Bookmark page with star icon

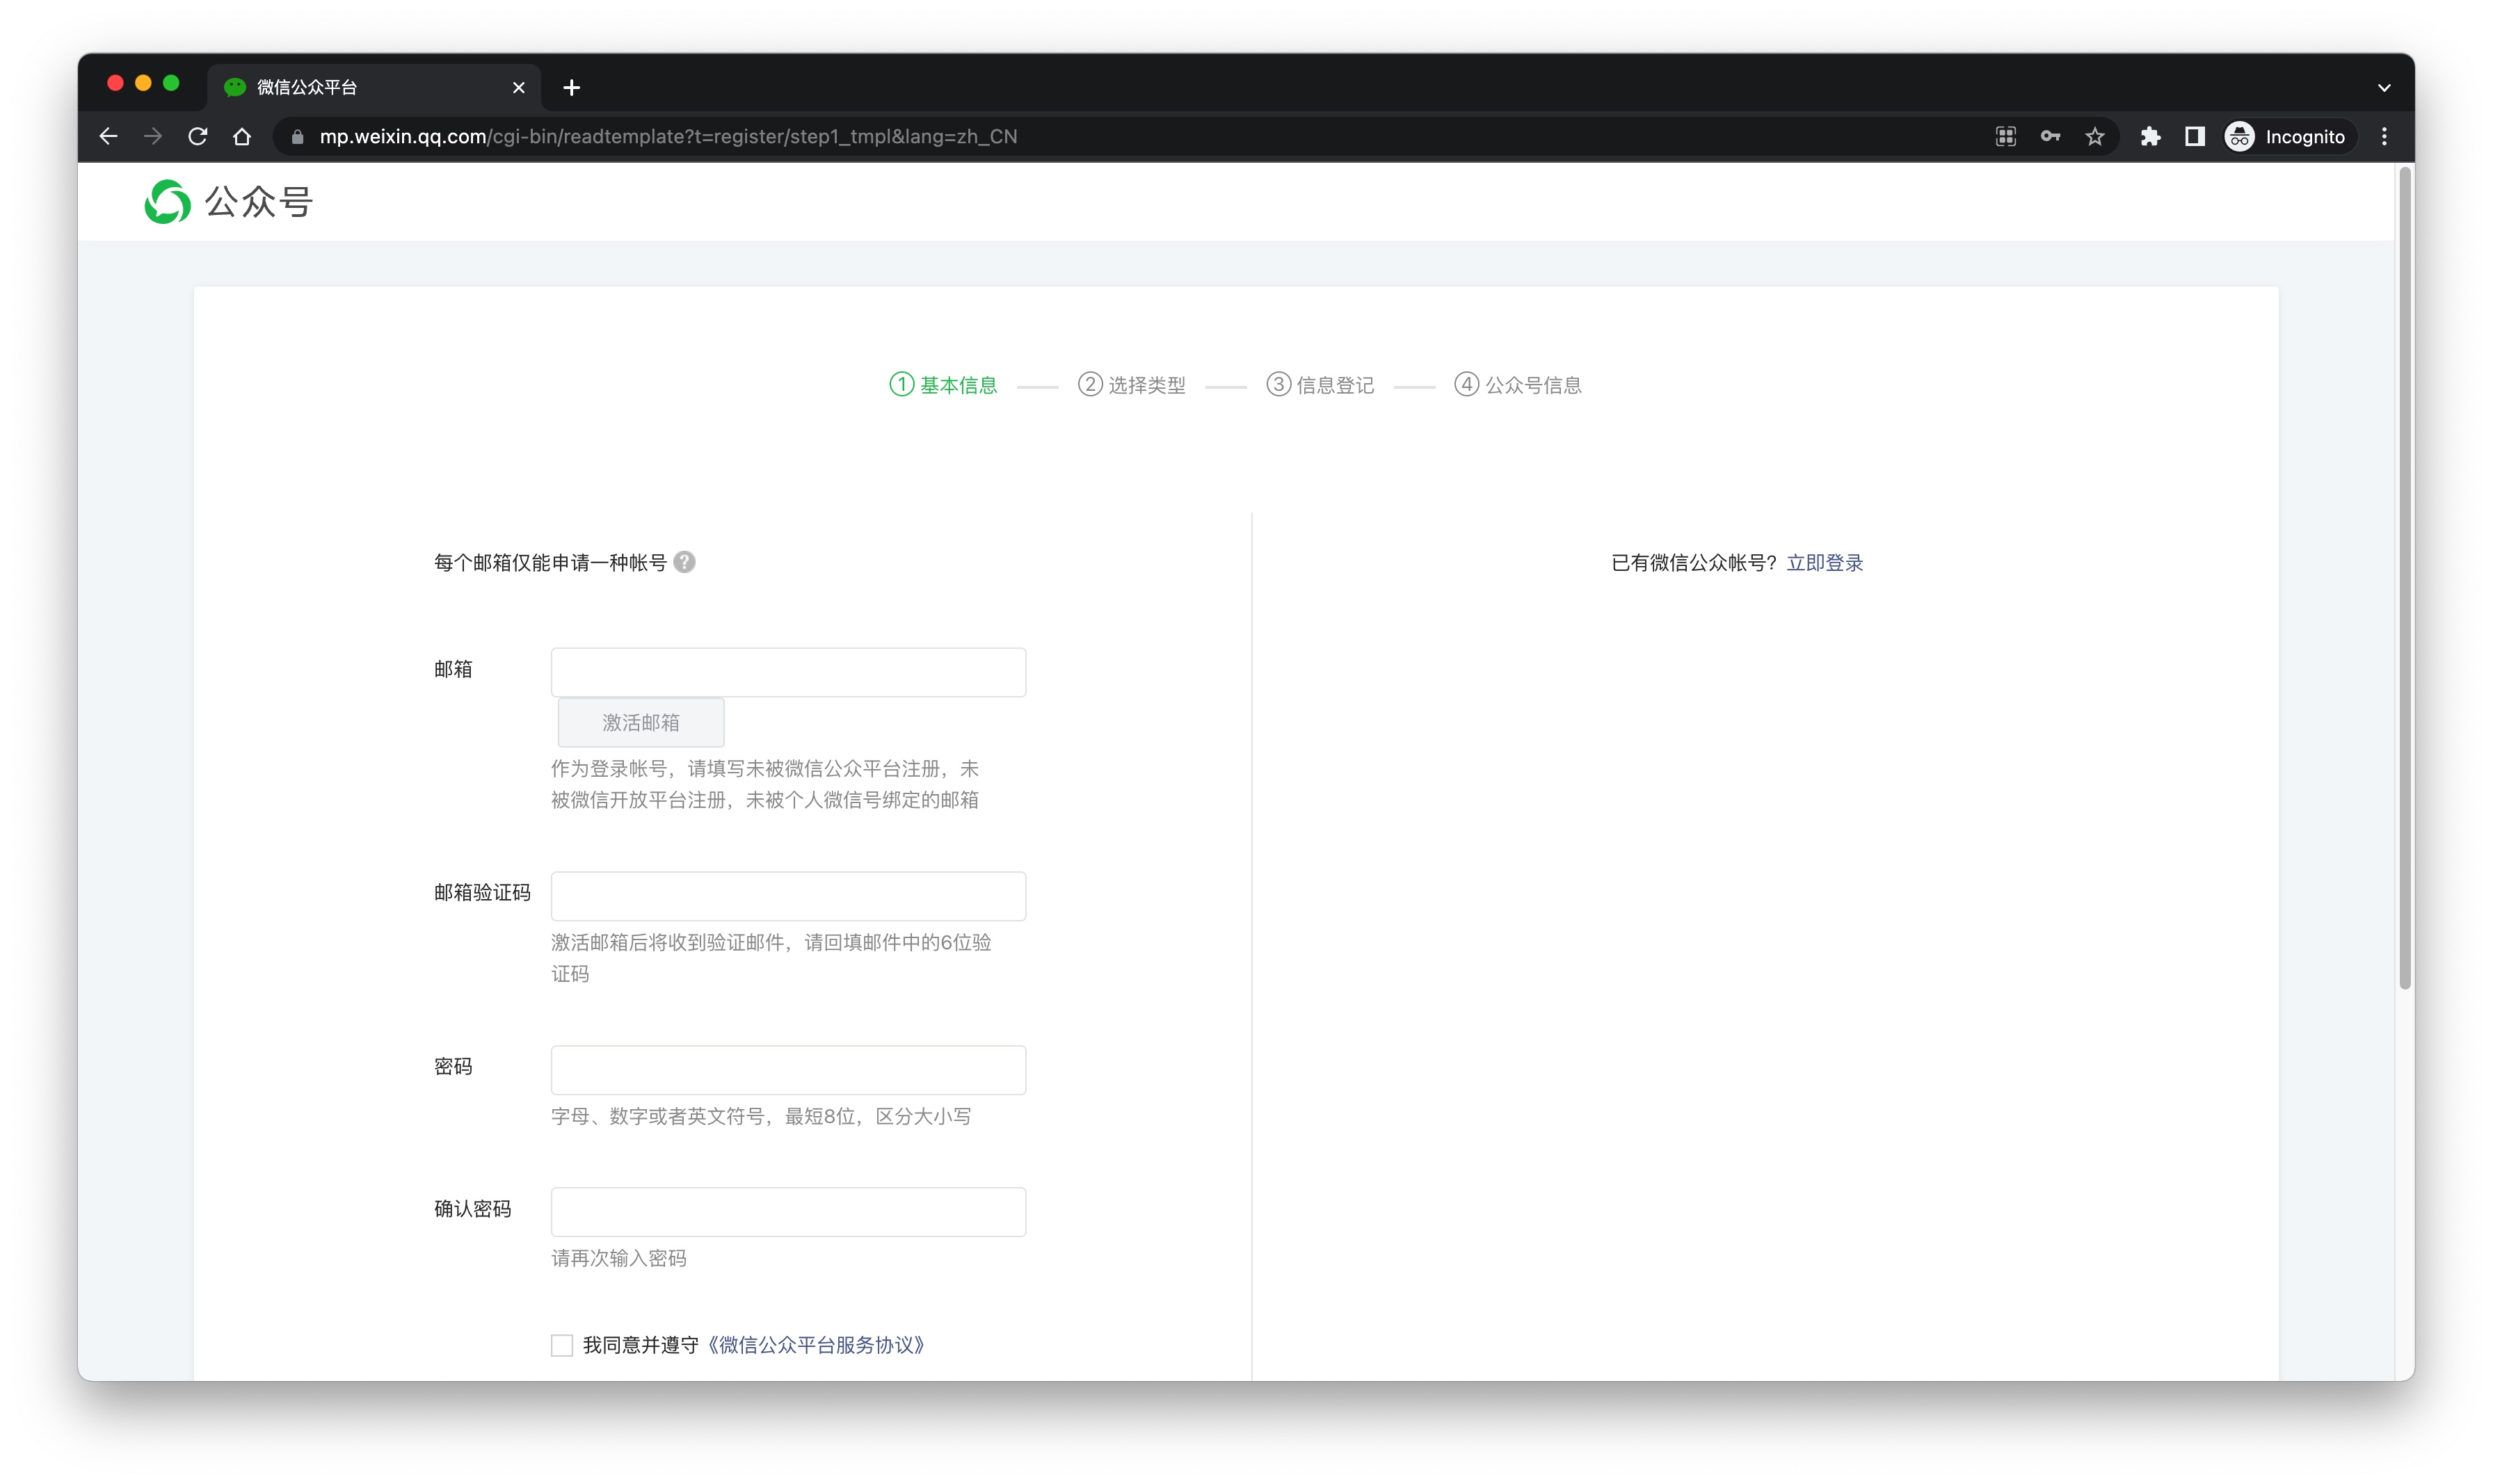pyautogui.click(x=2094, y=137)
